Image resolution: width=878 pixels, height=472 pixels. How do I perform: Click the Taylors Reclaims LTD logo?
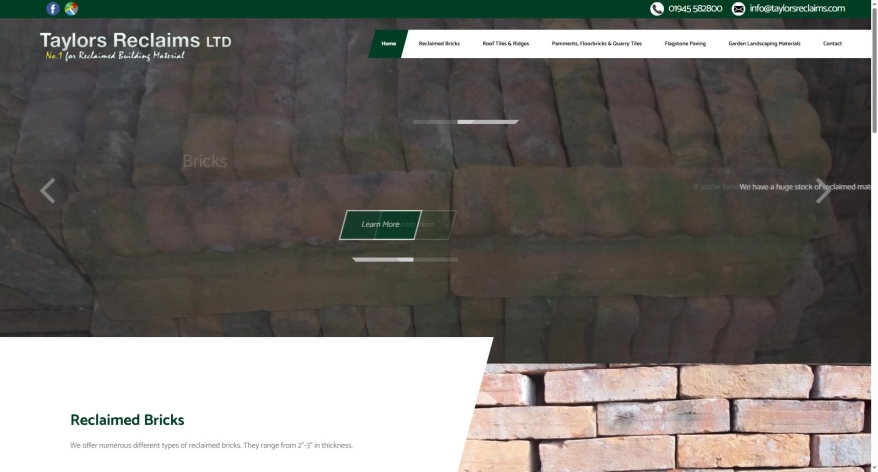[135, 45]
